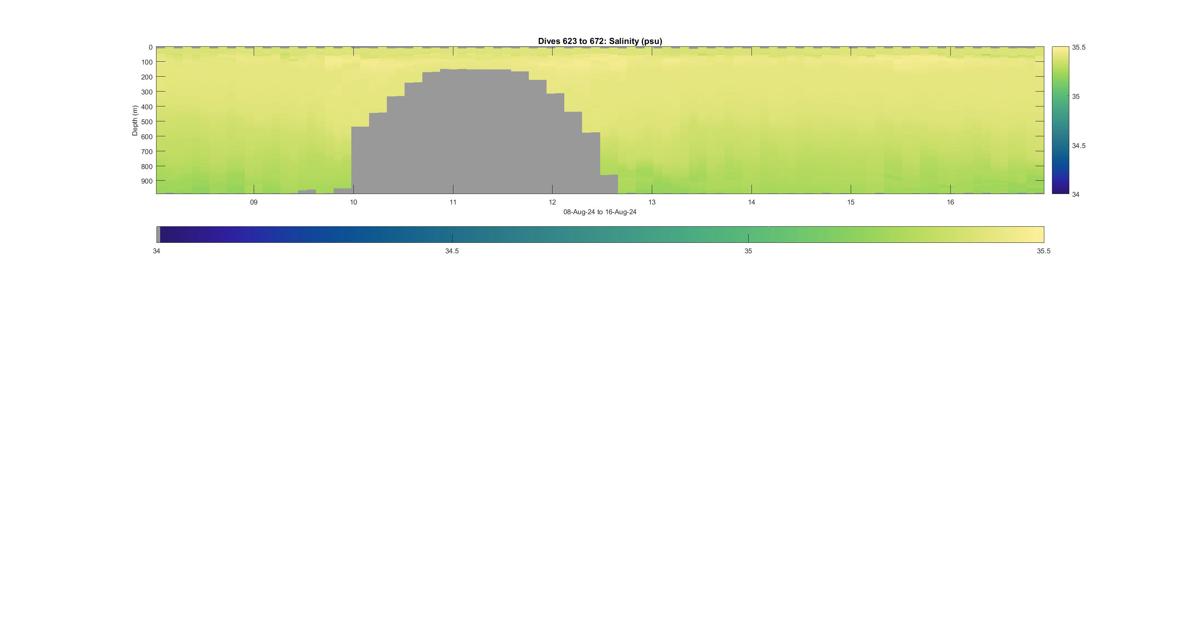This screenshot has height=622, width=1200.
Task: Select the "100" depth tick label
Action: point(146,62)
